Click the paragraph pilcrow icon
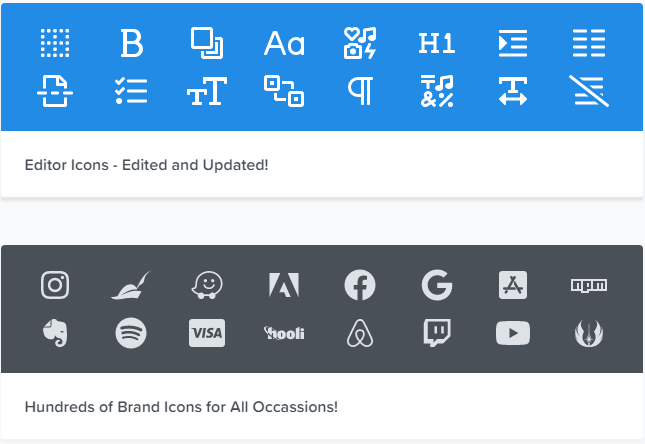This screenshot has width=645, height=444. pos(361,91)
